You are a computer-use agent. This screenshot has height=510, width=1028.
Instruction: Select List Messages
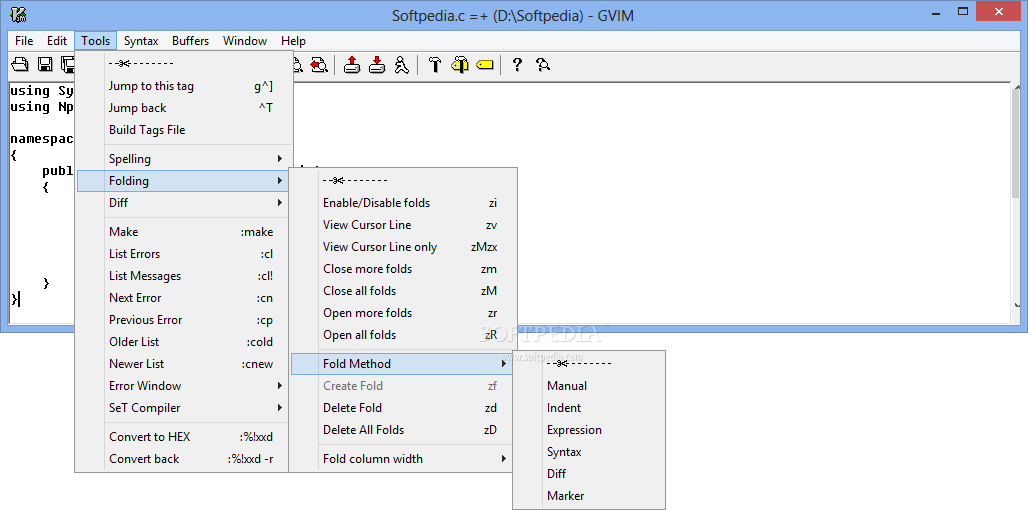[x=184, y=276]
